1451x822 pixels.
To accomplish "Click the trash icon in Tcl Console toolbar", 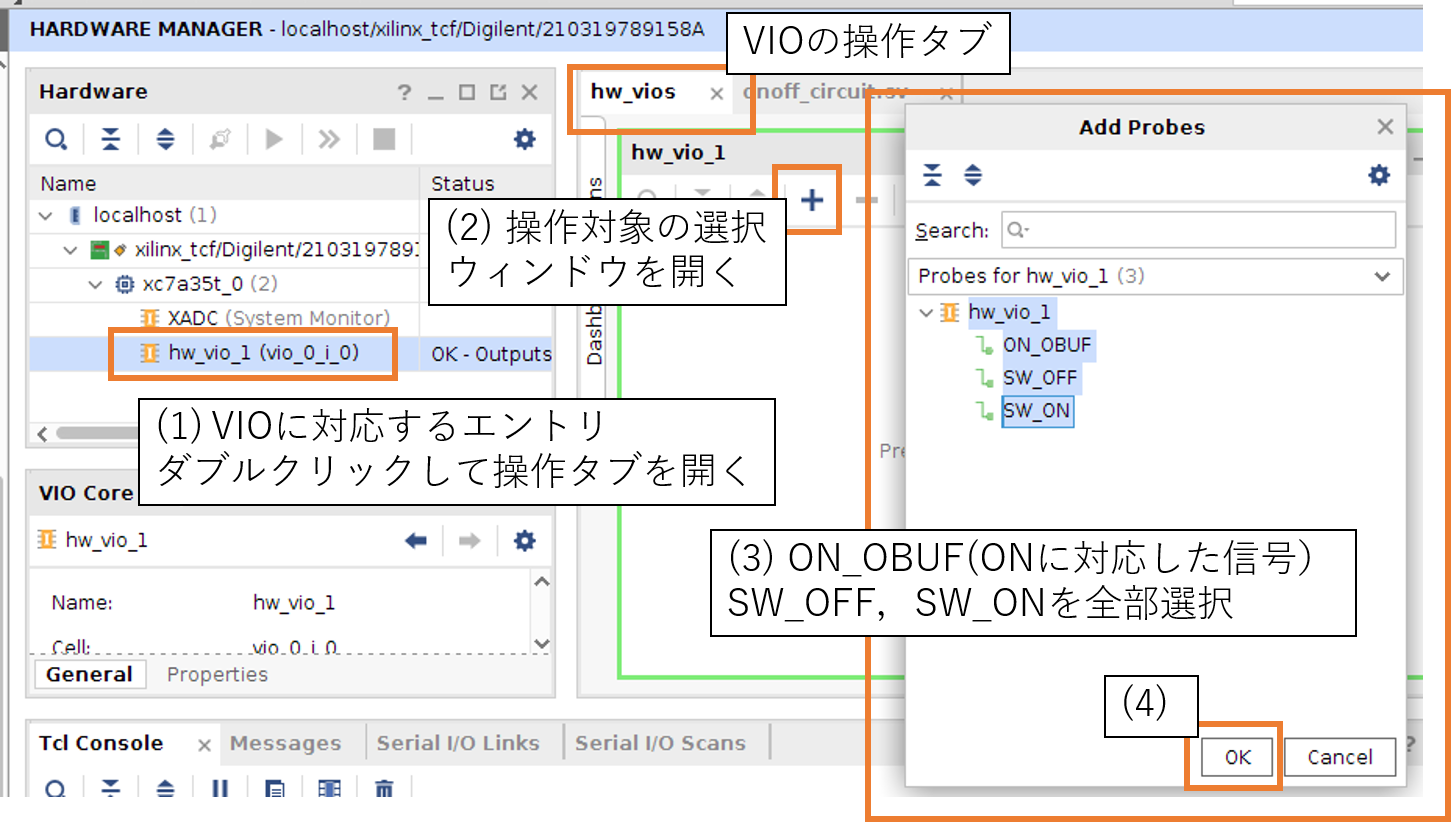I will click(383, 790).
